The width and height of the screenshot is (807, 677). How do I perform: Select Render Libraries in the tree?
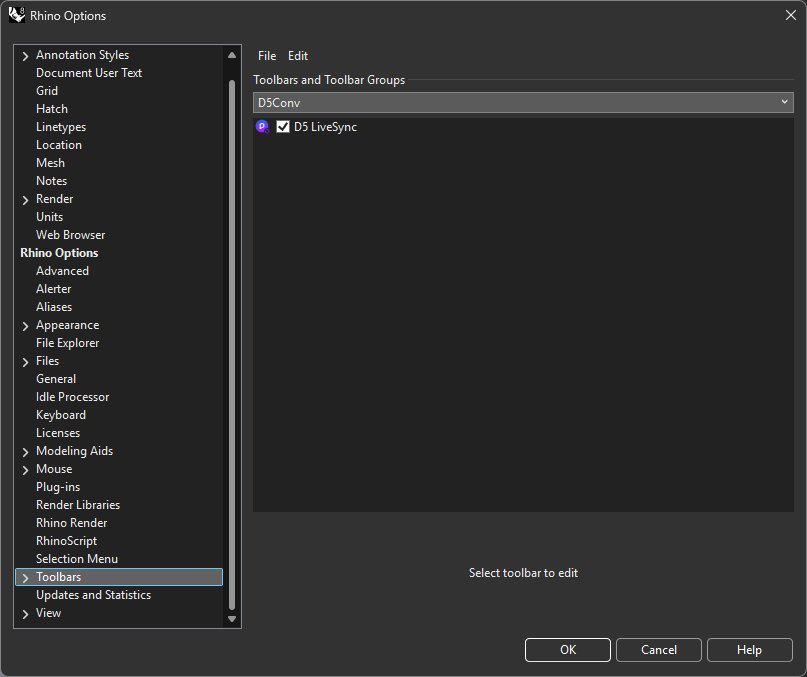click(x=78, y=505)
